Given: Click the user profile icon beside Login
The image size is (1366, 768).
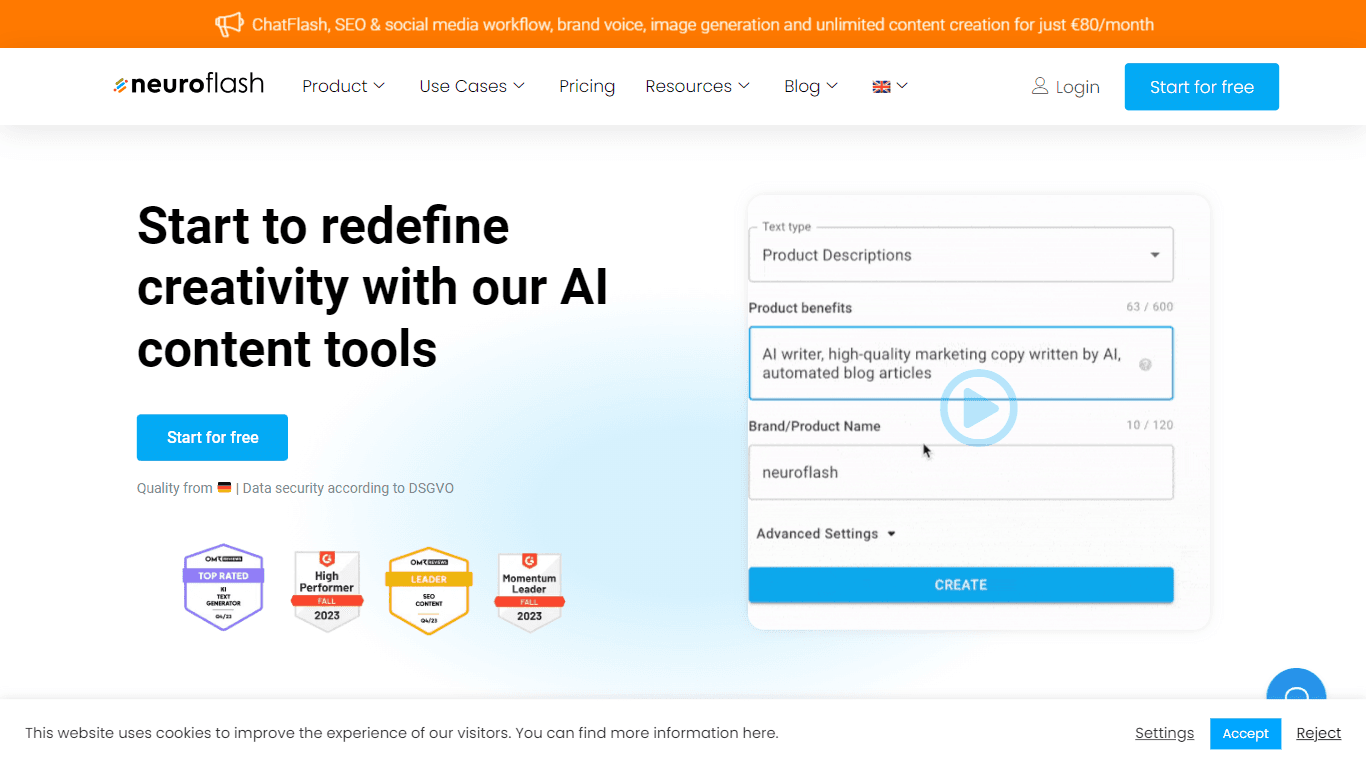Looking at the screenshot, I should tap(1040, 86).
